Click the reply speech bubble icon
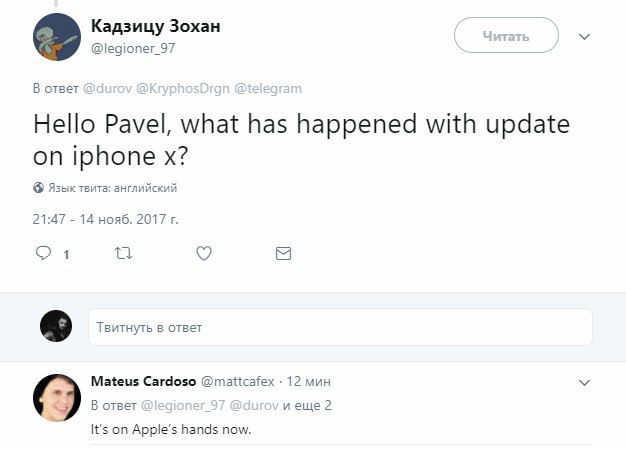Viewport: 626px width, 449px height. tap(43, 254)
